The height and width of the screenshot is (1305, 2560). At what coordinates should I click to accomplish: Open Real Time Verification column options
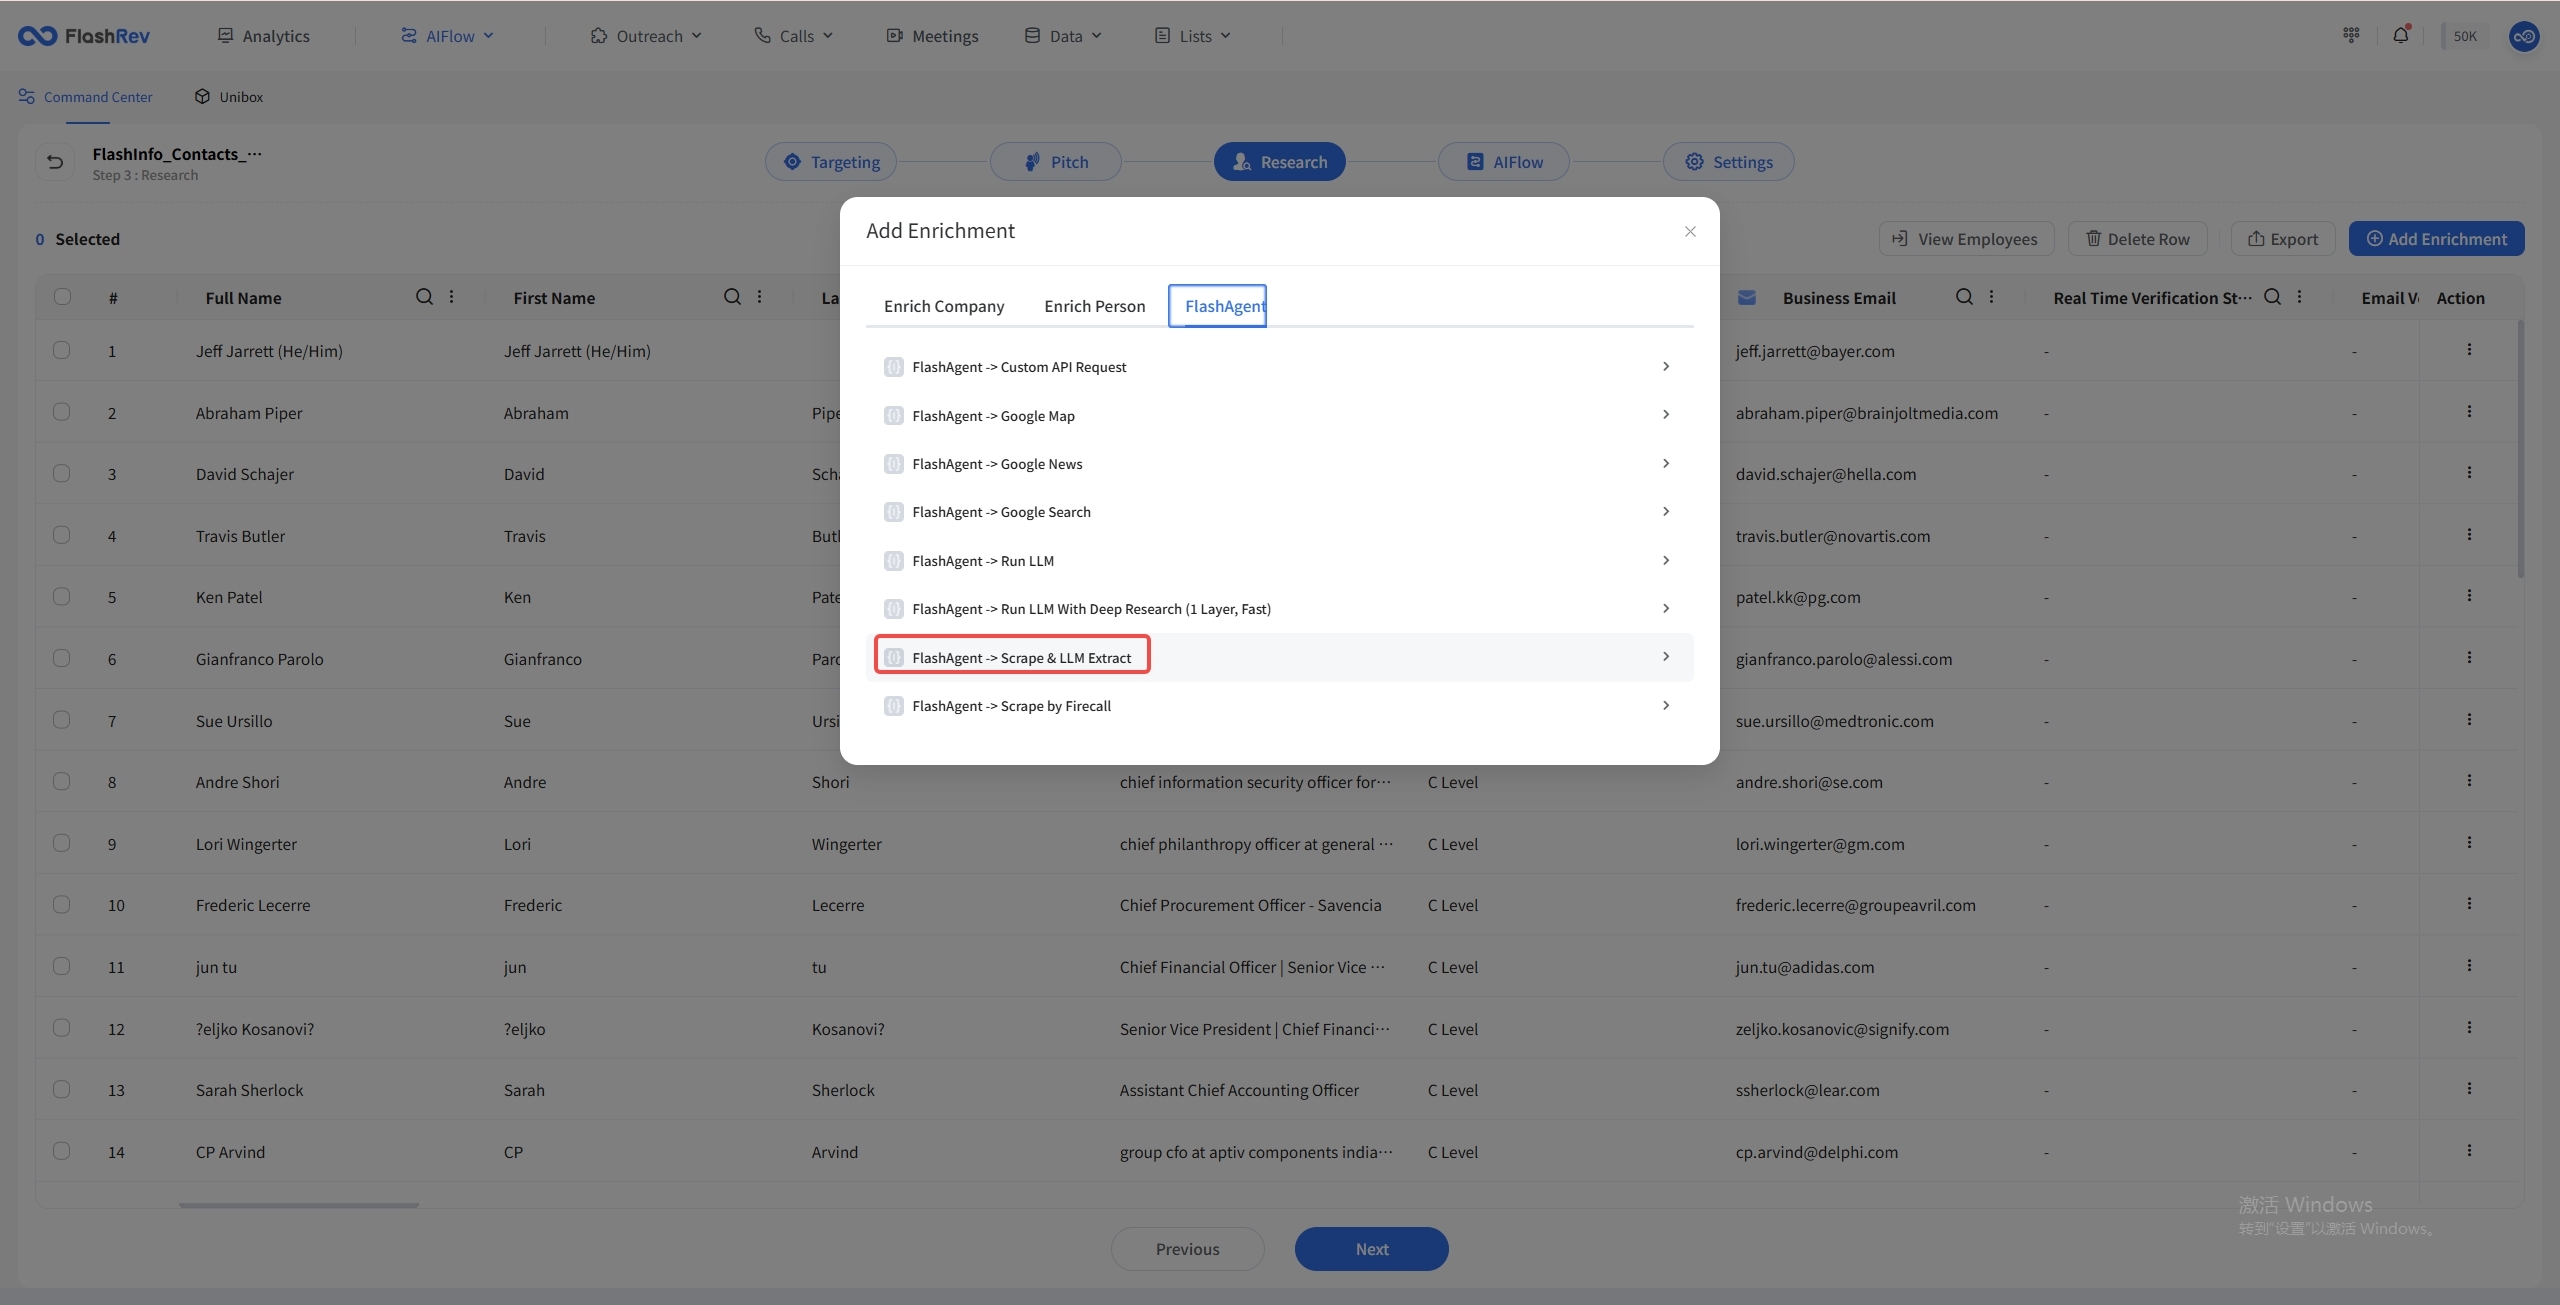pyautogui.click(x=2300, y=297)
